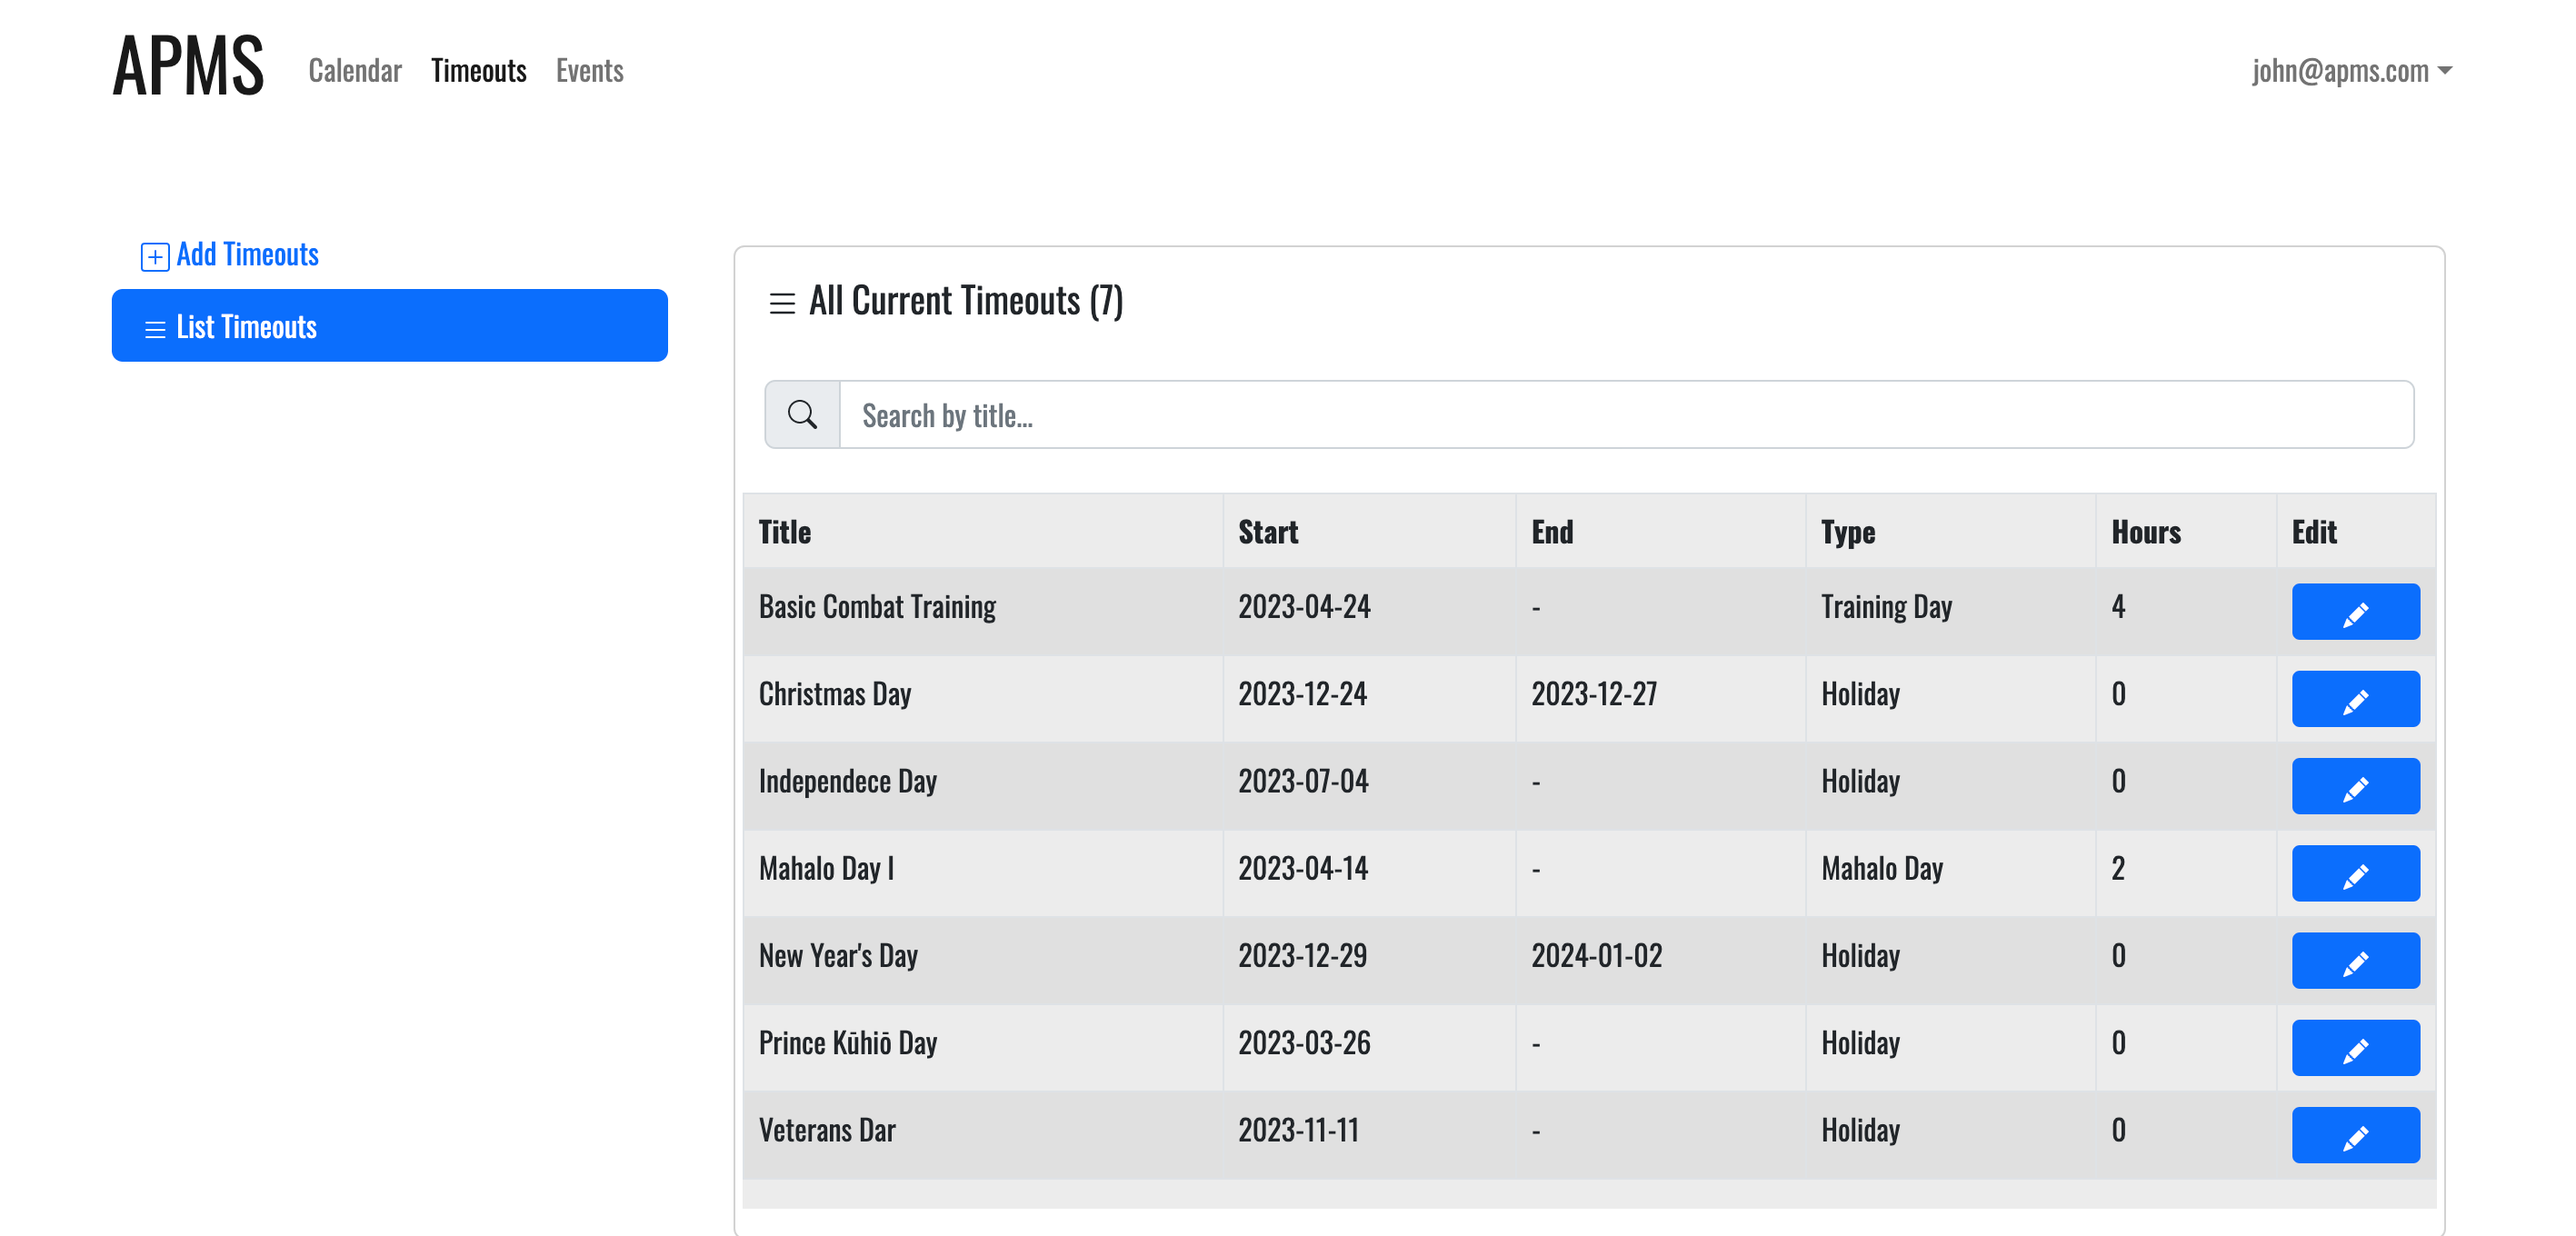Click the Start column header
Image resolution: width=2576 pixels, height=1236 pixels.
(x=1267, y=531)
